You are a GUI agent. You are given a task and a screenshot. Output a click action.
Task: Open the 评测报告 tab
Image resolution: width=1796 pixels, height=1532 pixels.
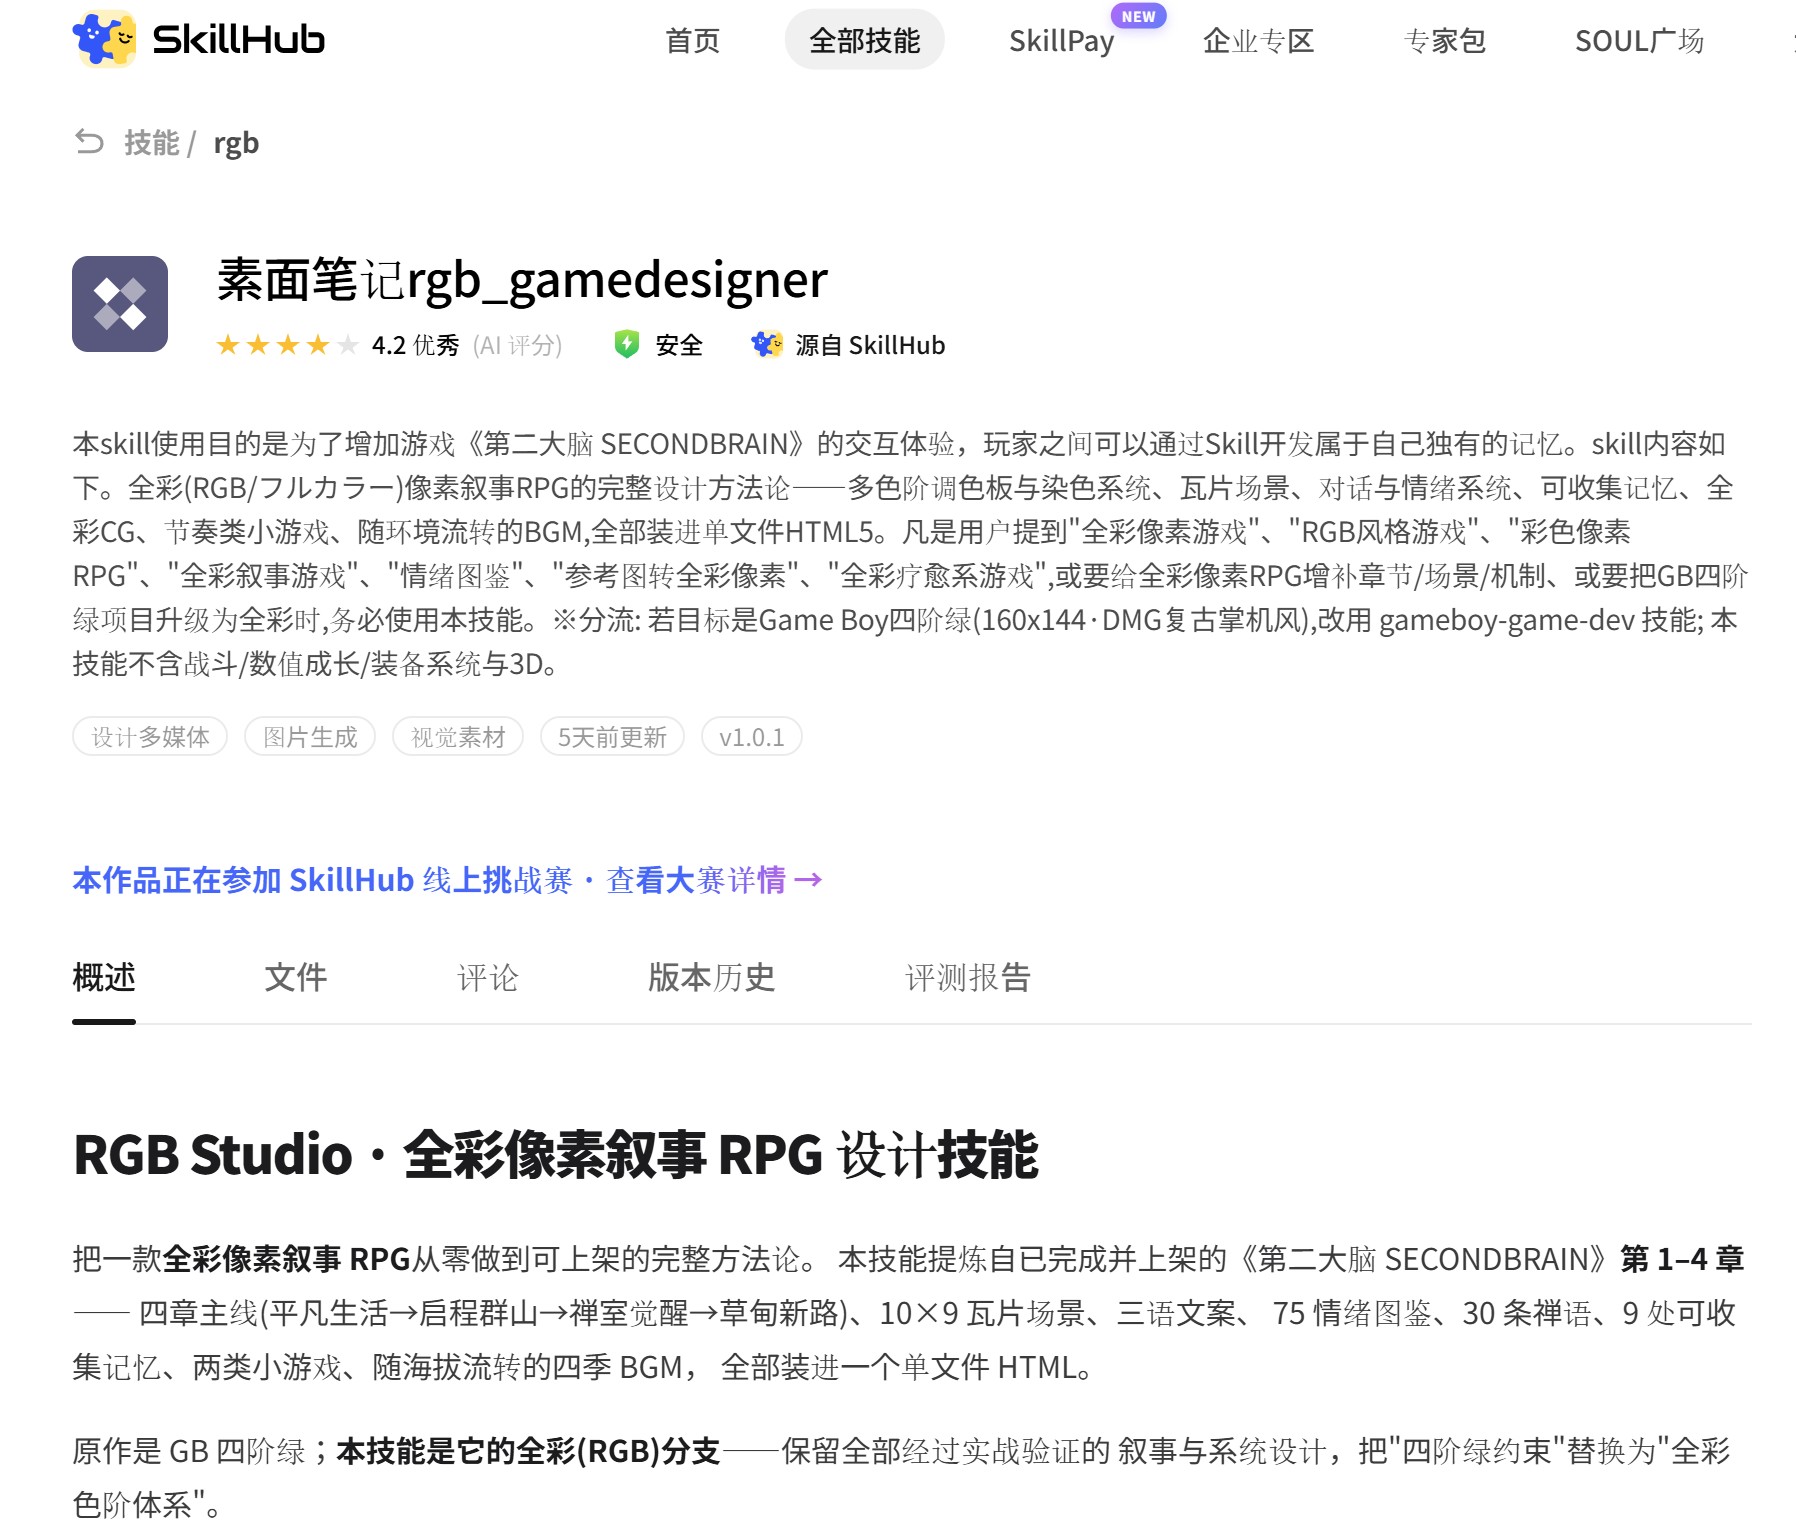[968, 977]
